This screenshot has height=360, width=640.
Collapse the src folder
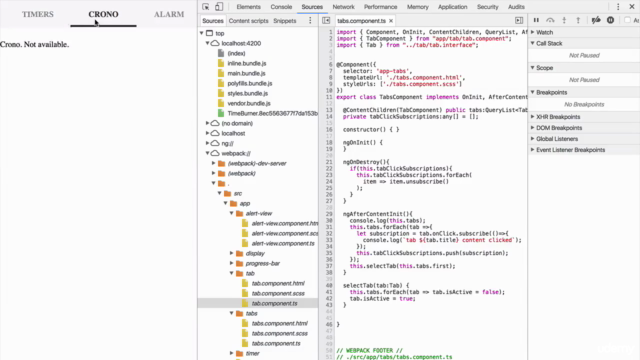(x=220, y=193)
